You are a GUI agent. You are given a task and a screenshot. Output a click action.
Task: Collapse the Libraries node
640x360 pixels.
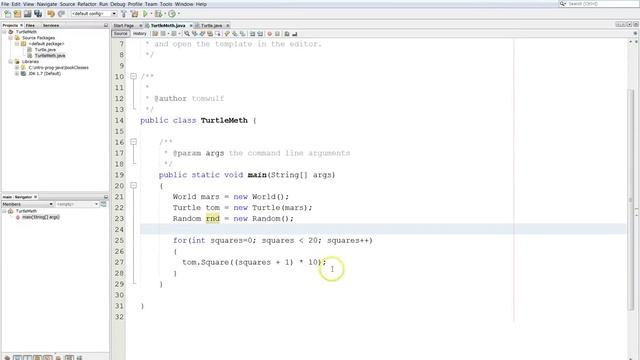11,62
